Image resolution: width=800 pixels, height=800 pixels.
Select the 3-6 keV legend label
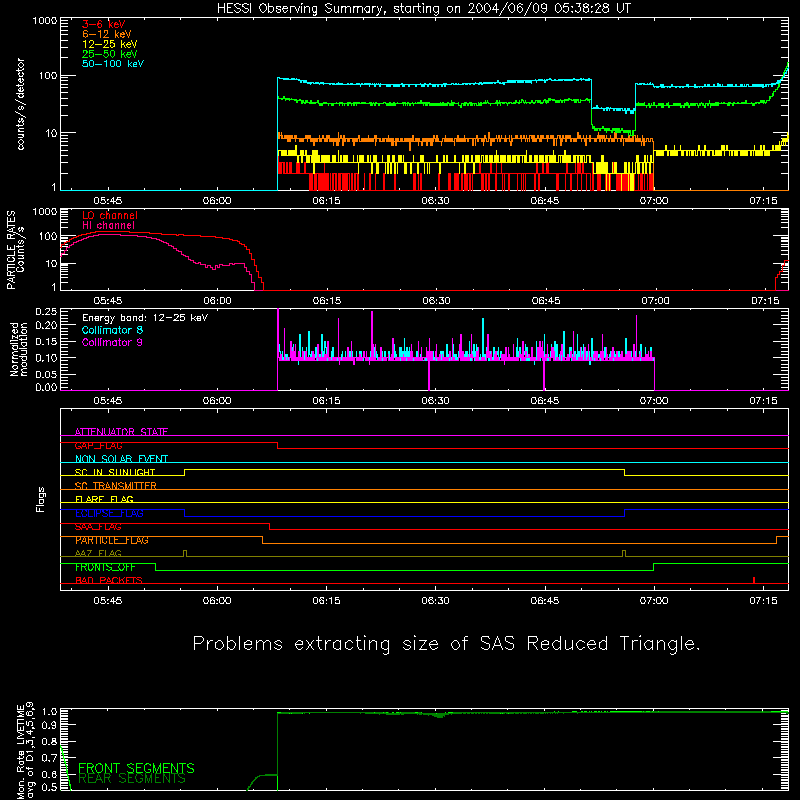pos(103,24)
